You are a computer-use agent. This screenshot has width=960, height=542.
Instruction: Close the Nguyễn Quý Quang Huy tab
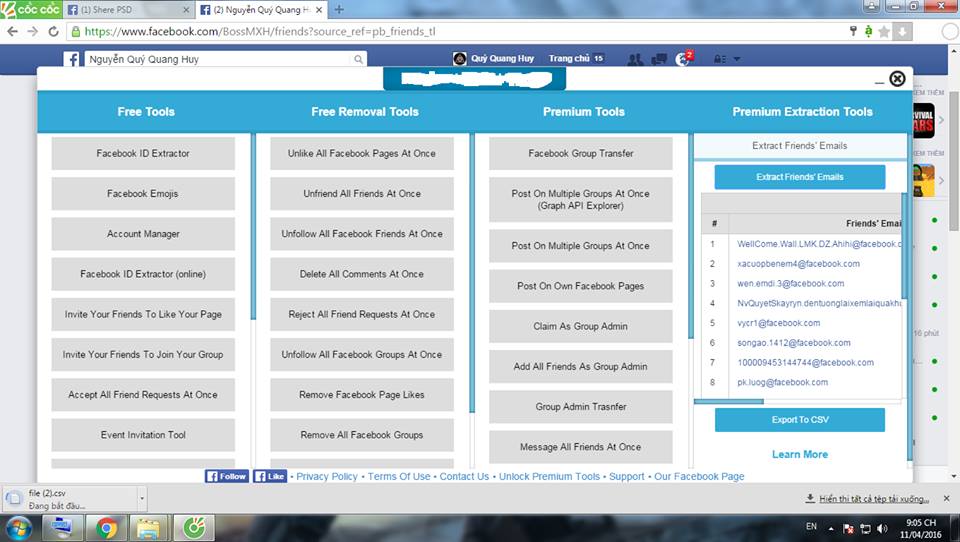[x=319, y=10]
